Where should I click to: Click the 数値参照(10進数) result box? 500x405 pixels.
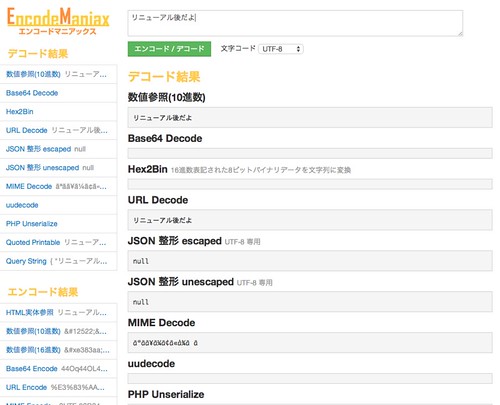pyautogui.click(x=310, y=117)
